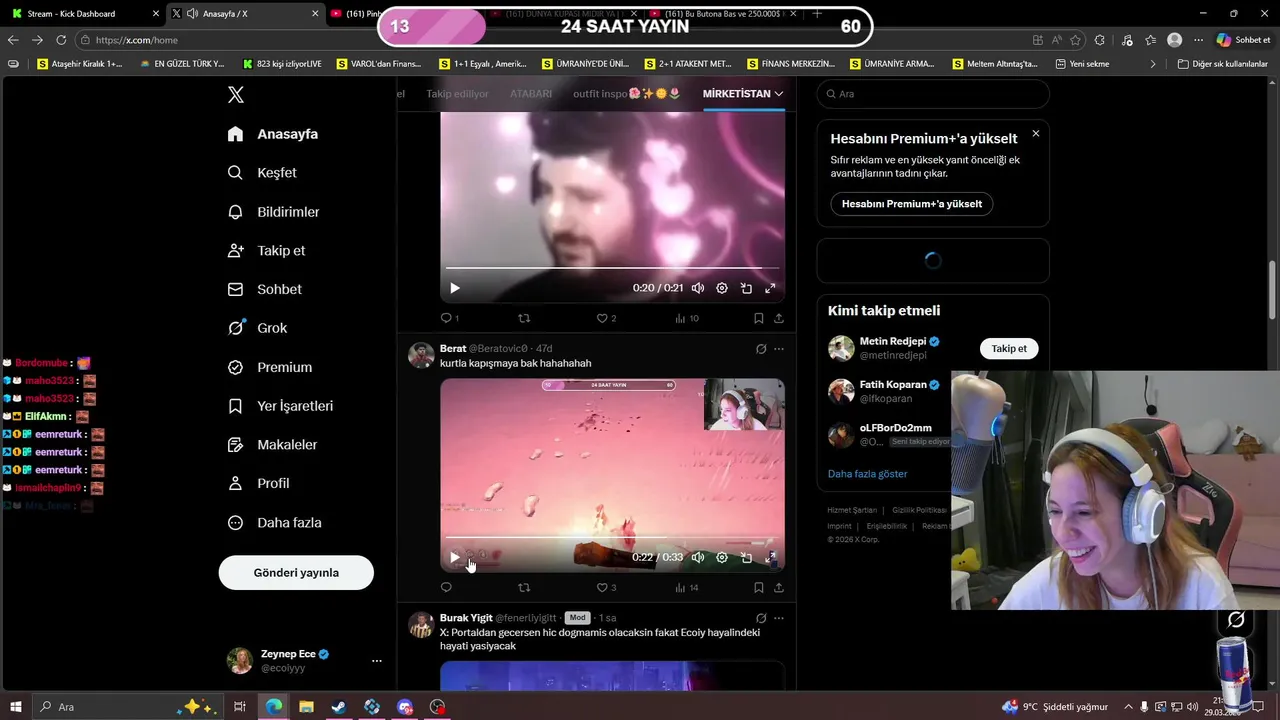Switch to outfit inspo tab
1280x720 pixels.
[x=627, y=94]
